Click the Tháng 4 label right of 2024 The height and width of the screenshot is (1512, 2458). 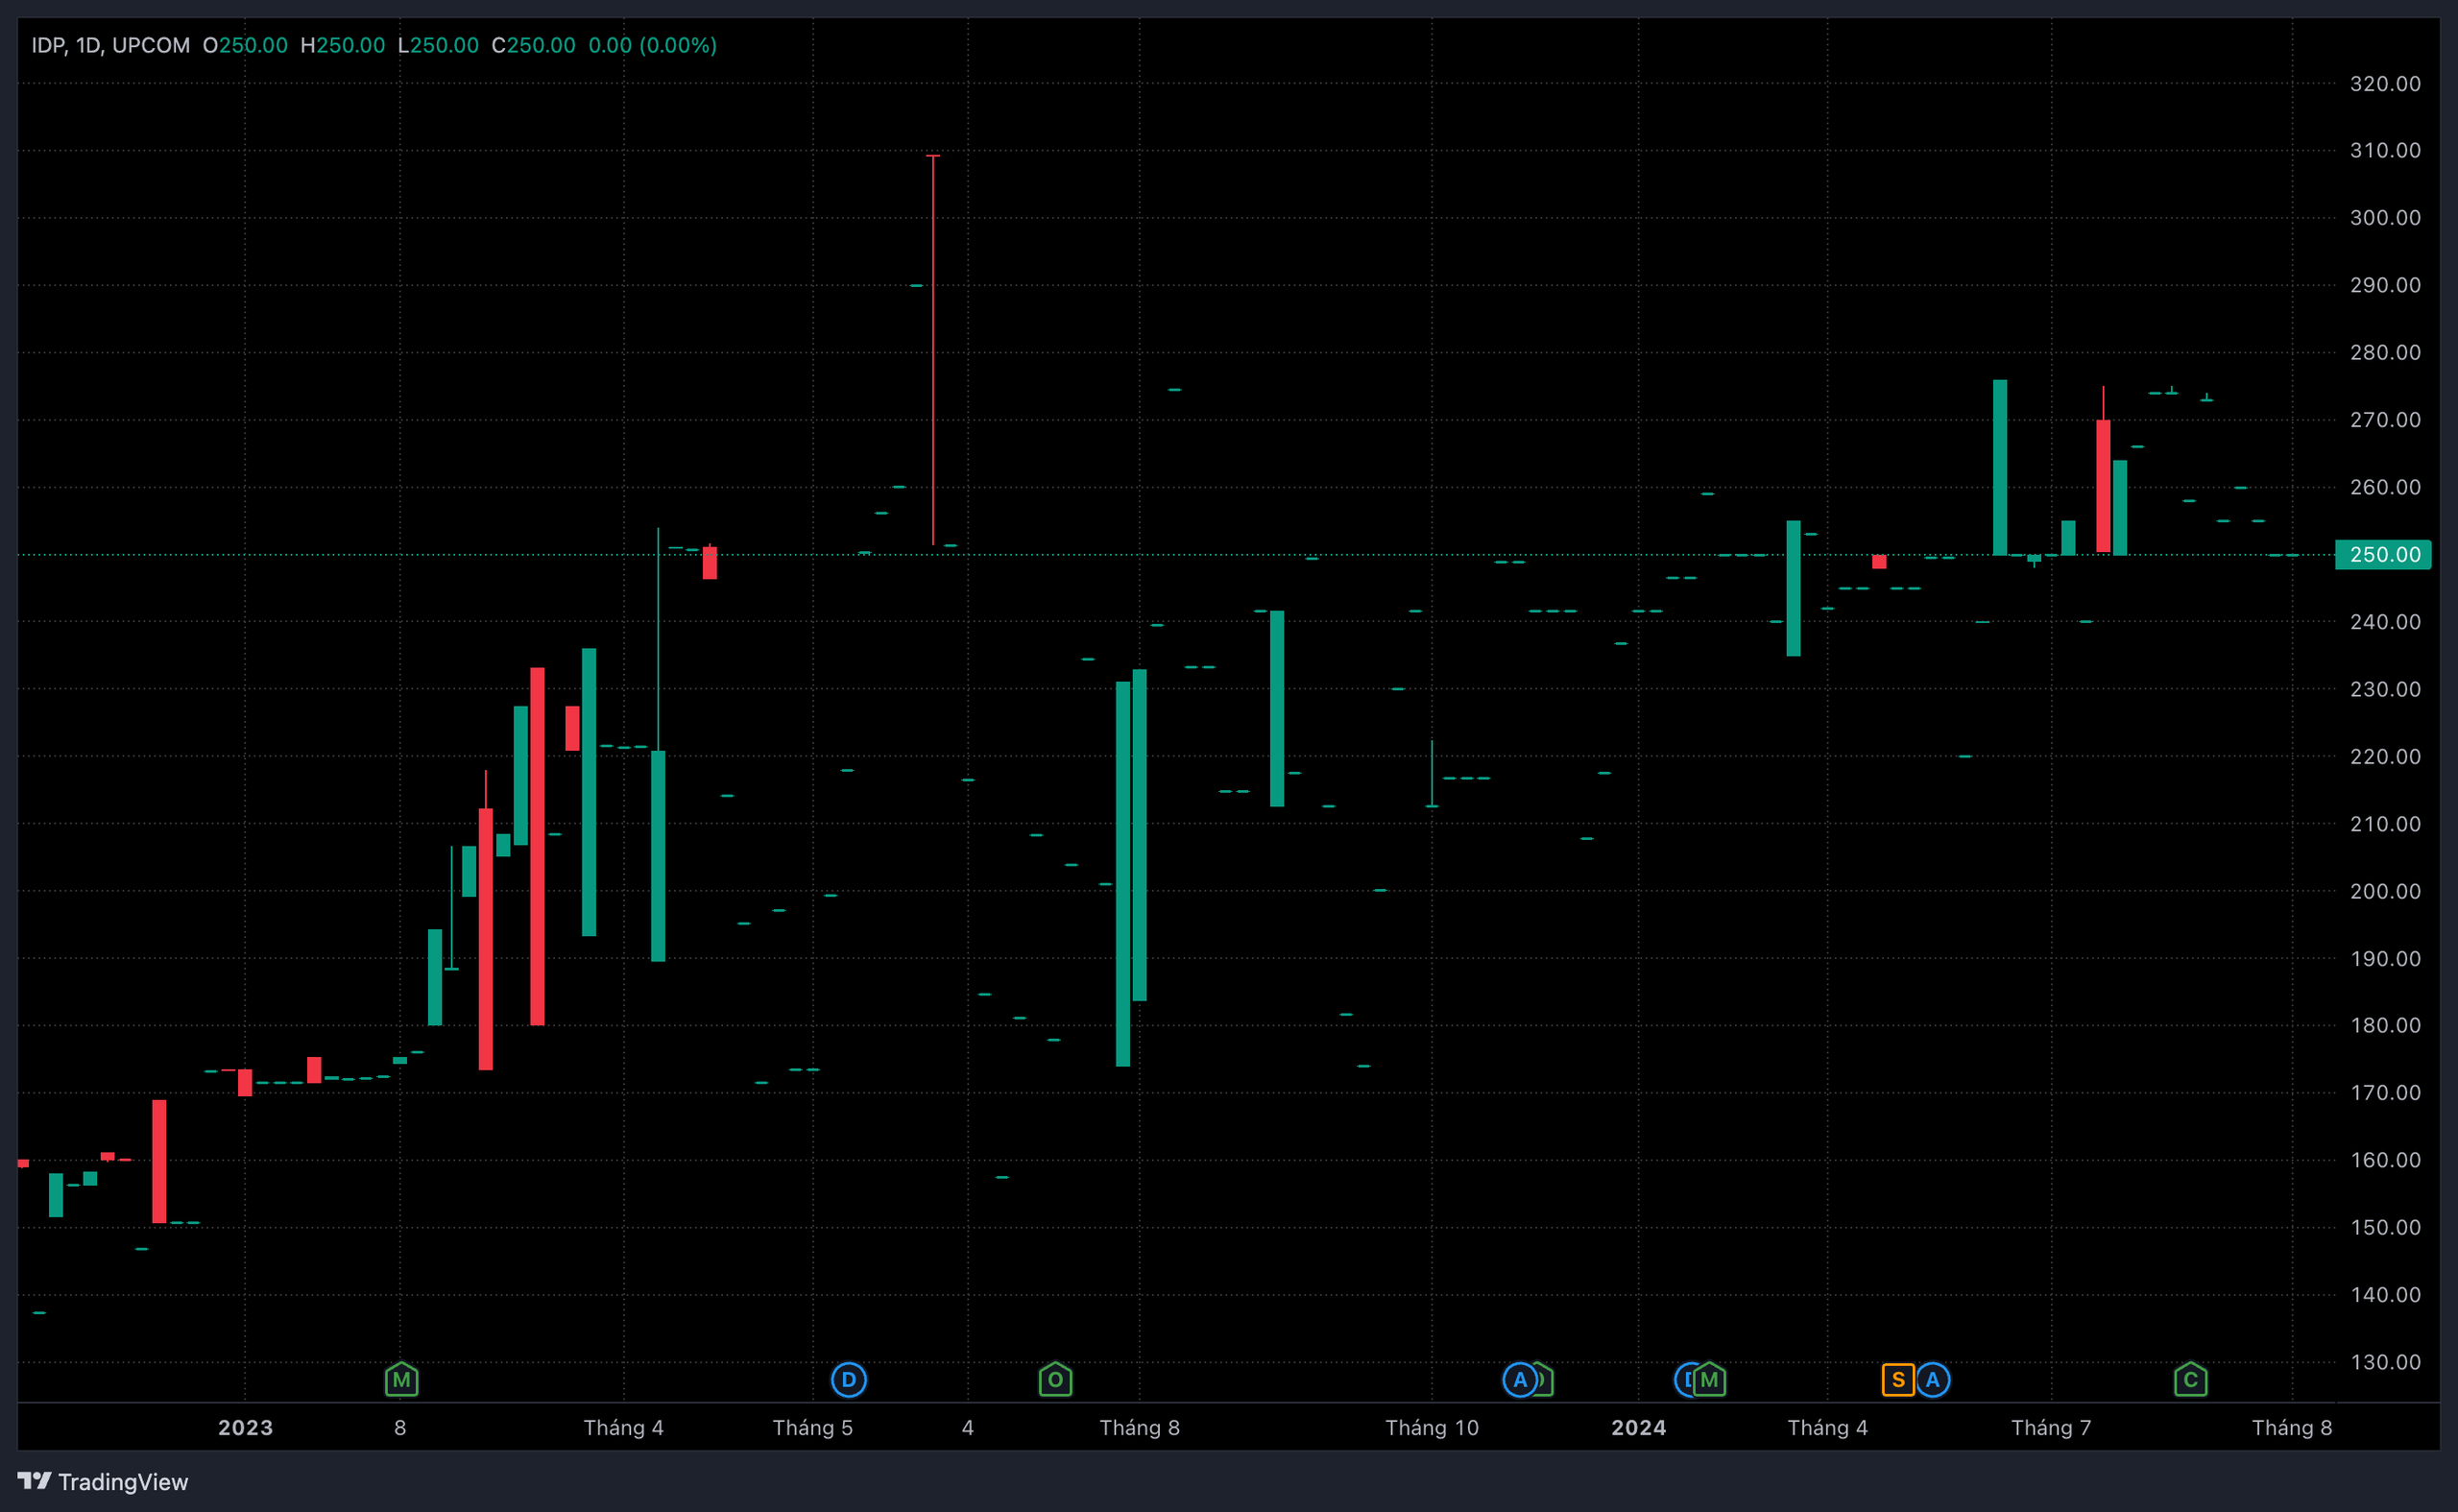[1827, 1428]
